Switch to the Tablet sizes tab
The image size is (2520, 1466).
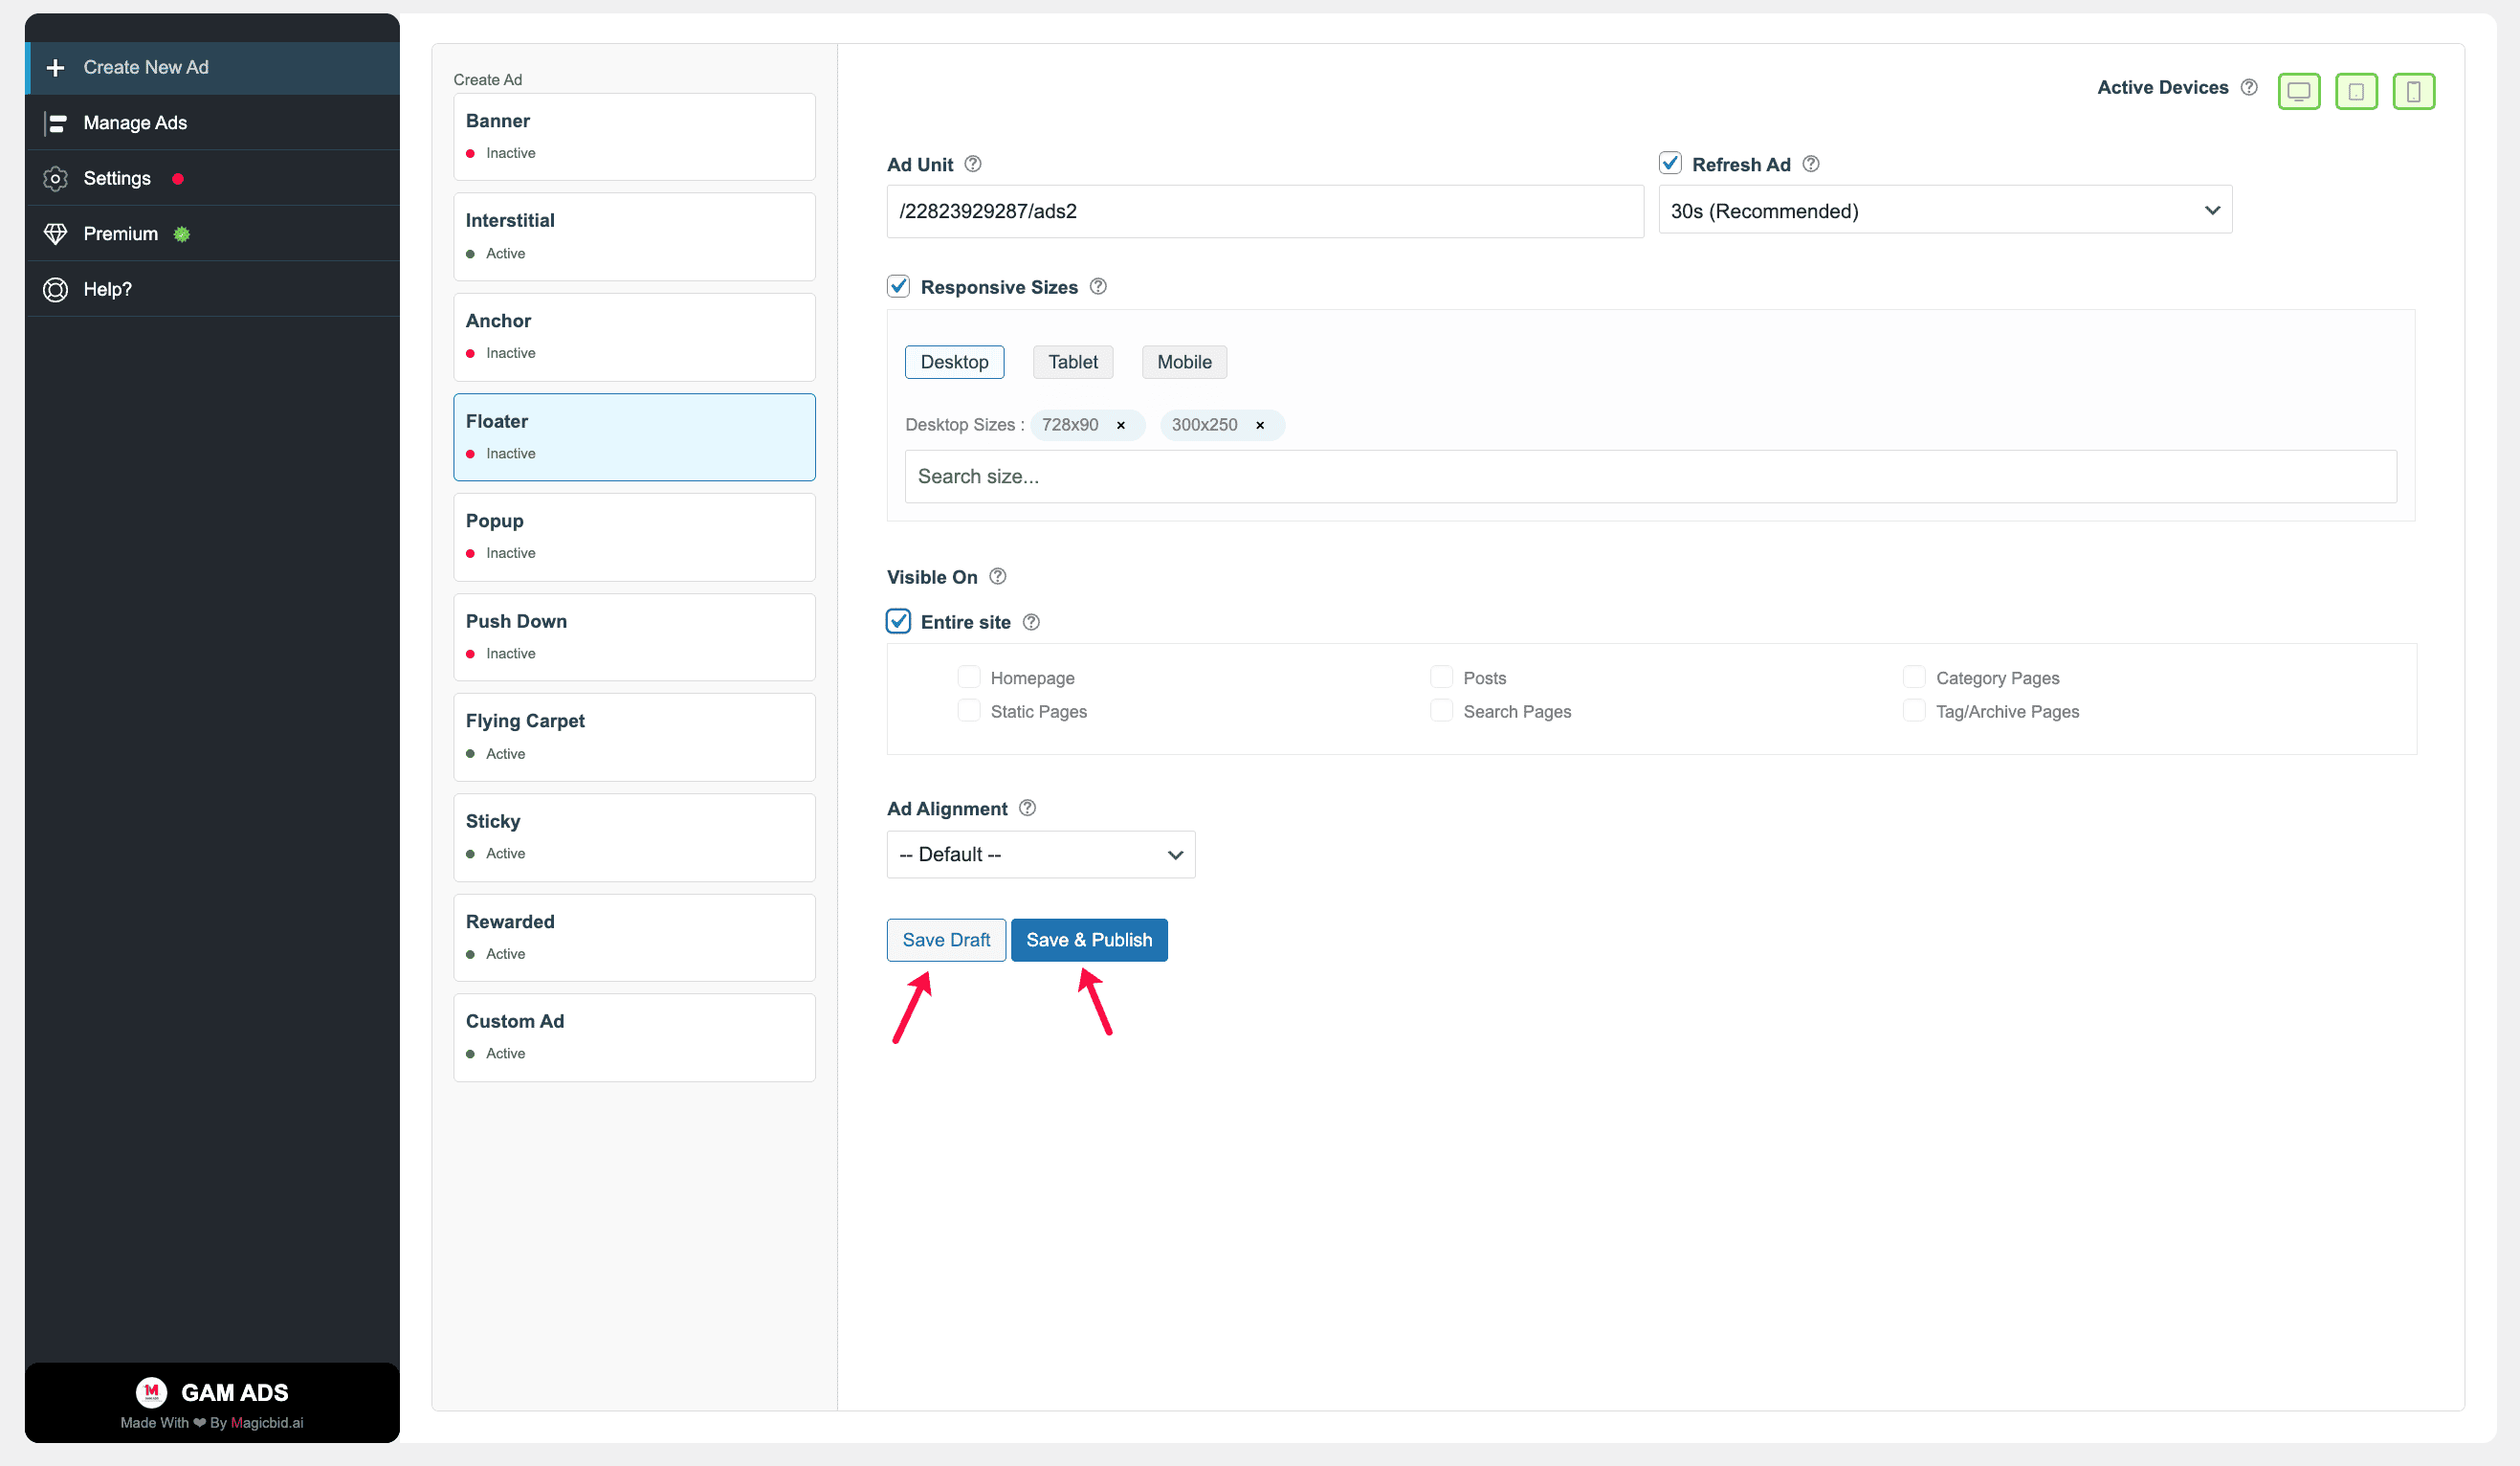[1073, 362]
